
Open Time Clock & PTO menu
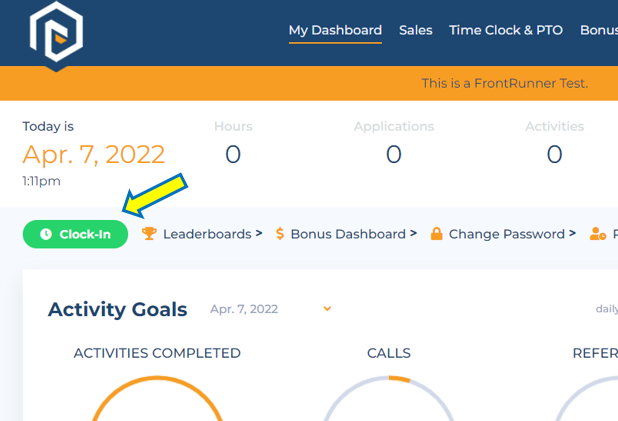(x=506, y=30)
